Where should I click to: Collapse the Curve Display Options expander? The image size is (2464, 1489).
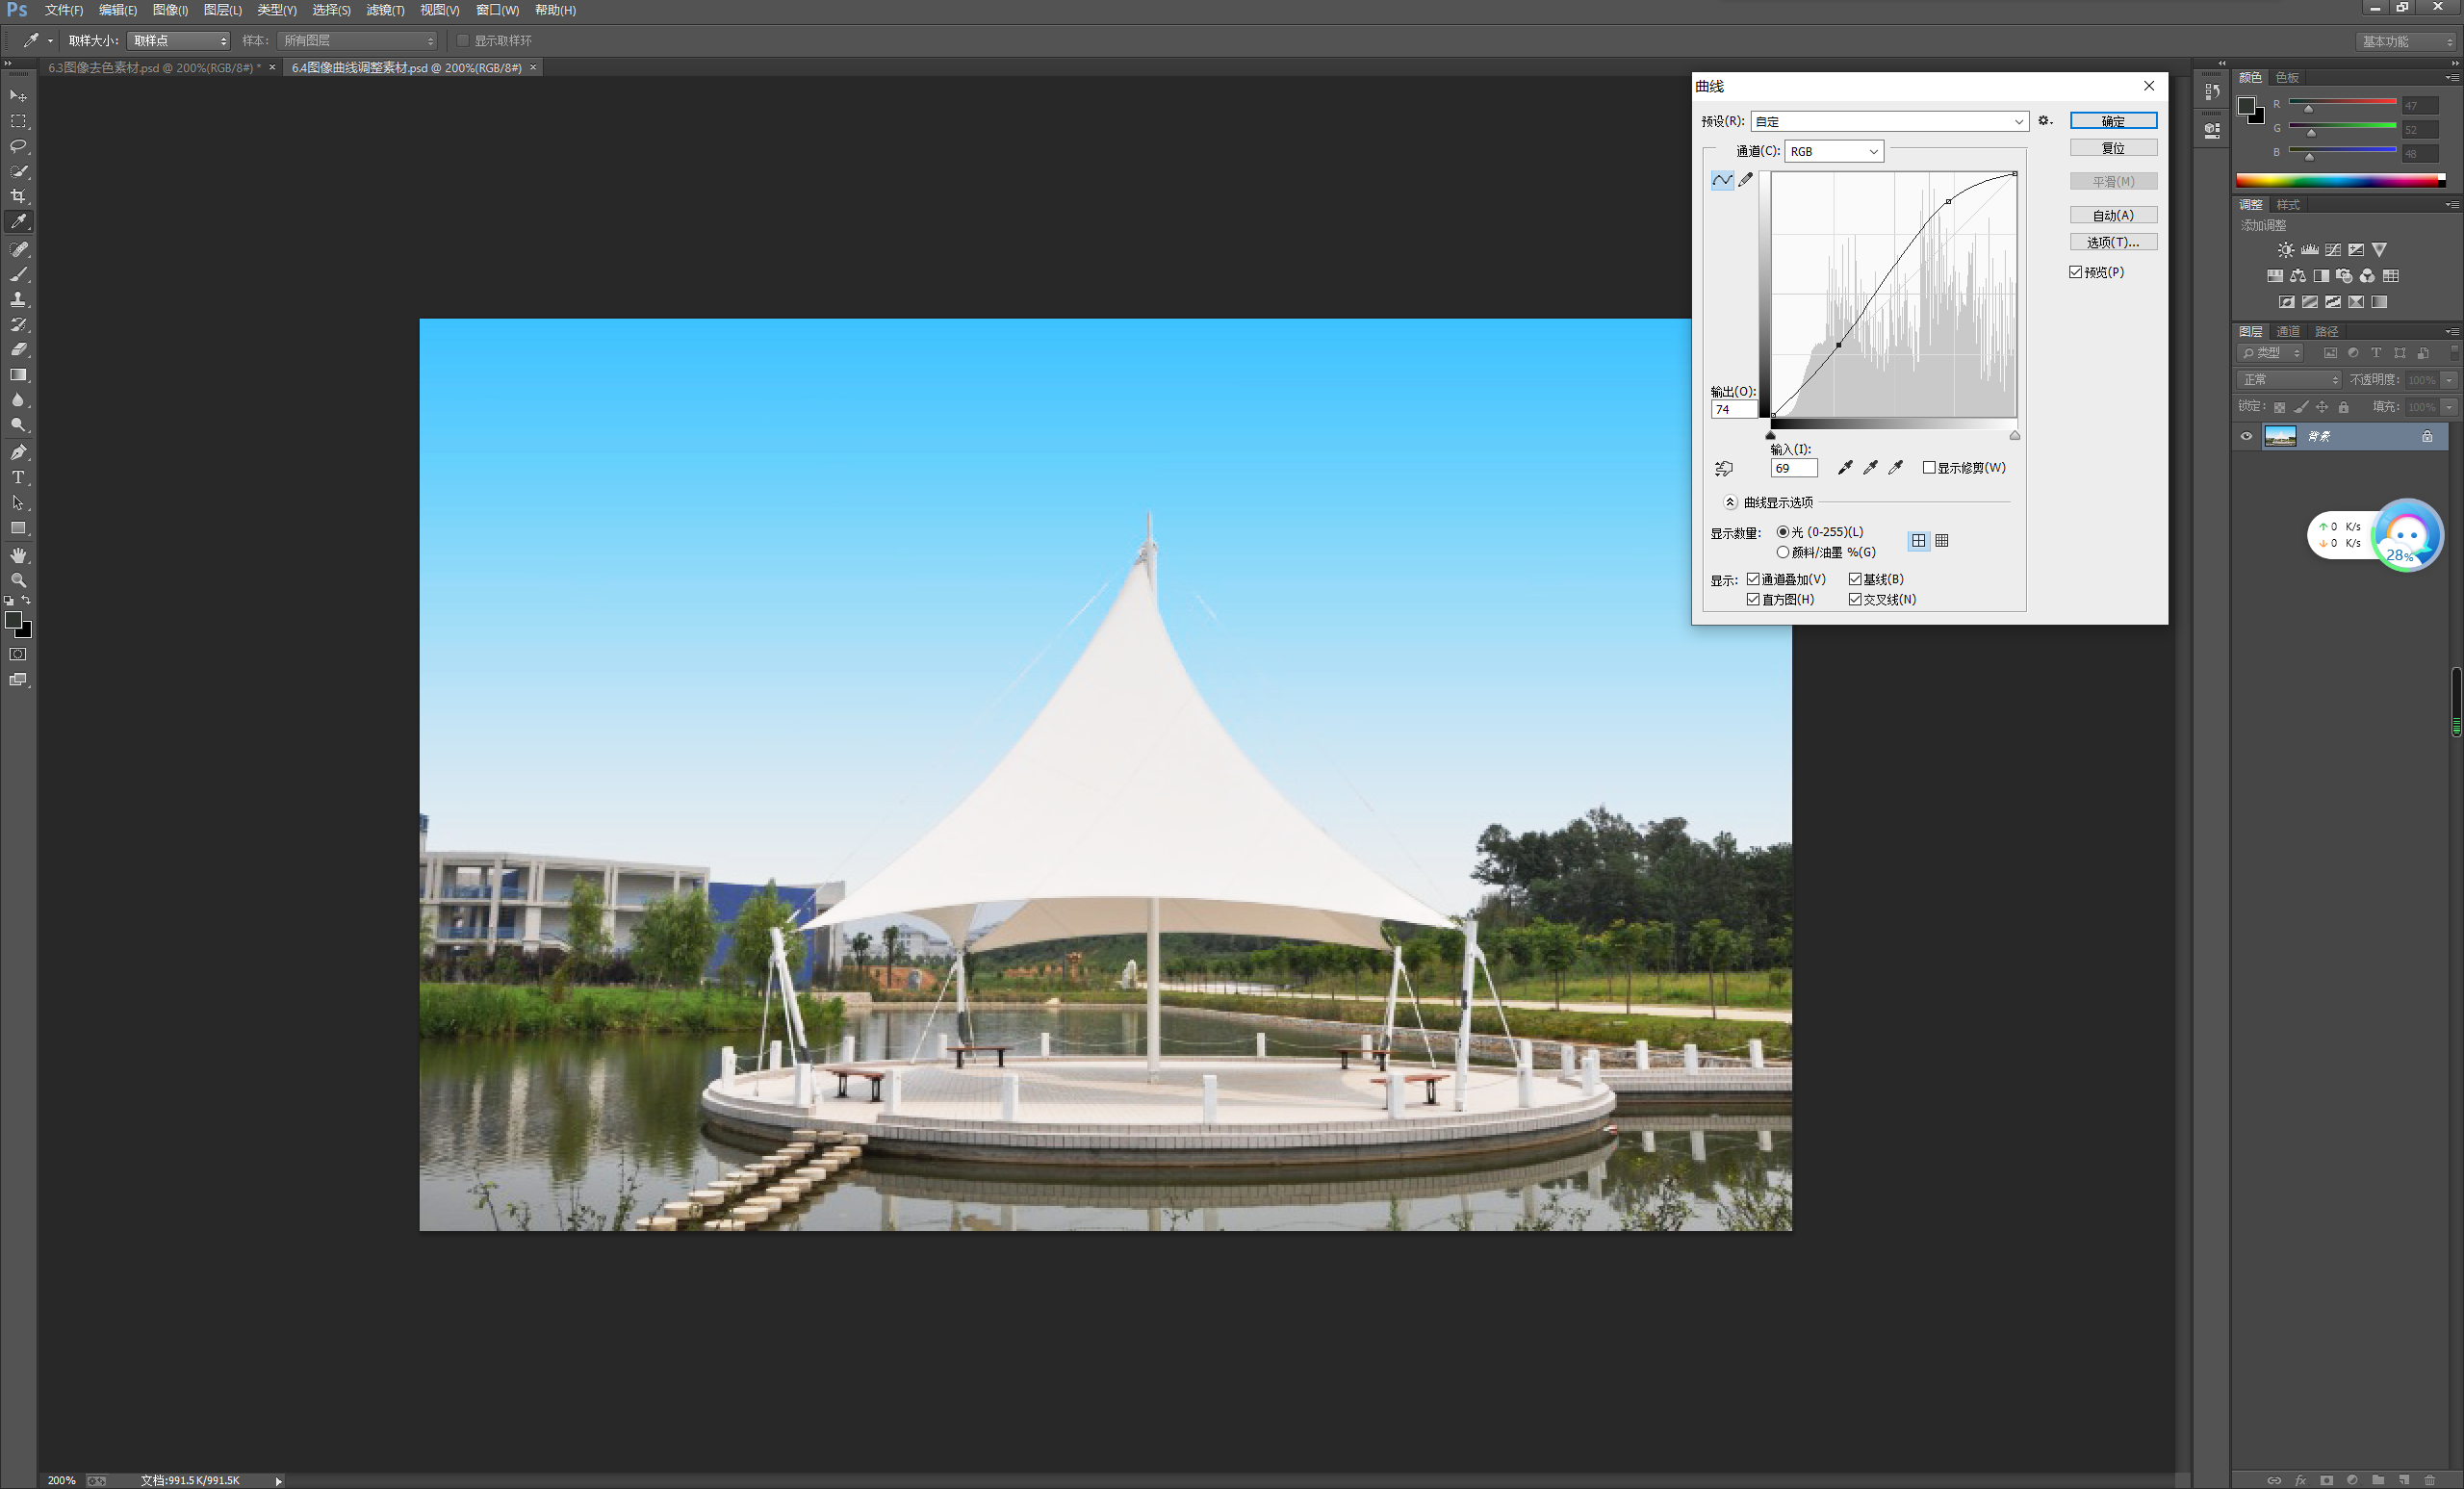[x=1730, y=502]
